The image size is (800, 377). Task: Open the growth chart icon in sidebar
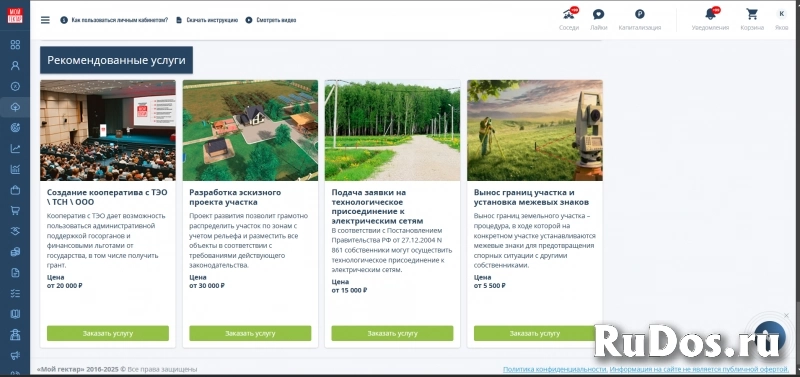(x=15, y=148)
